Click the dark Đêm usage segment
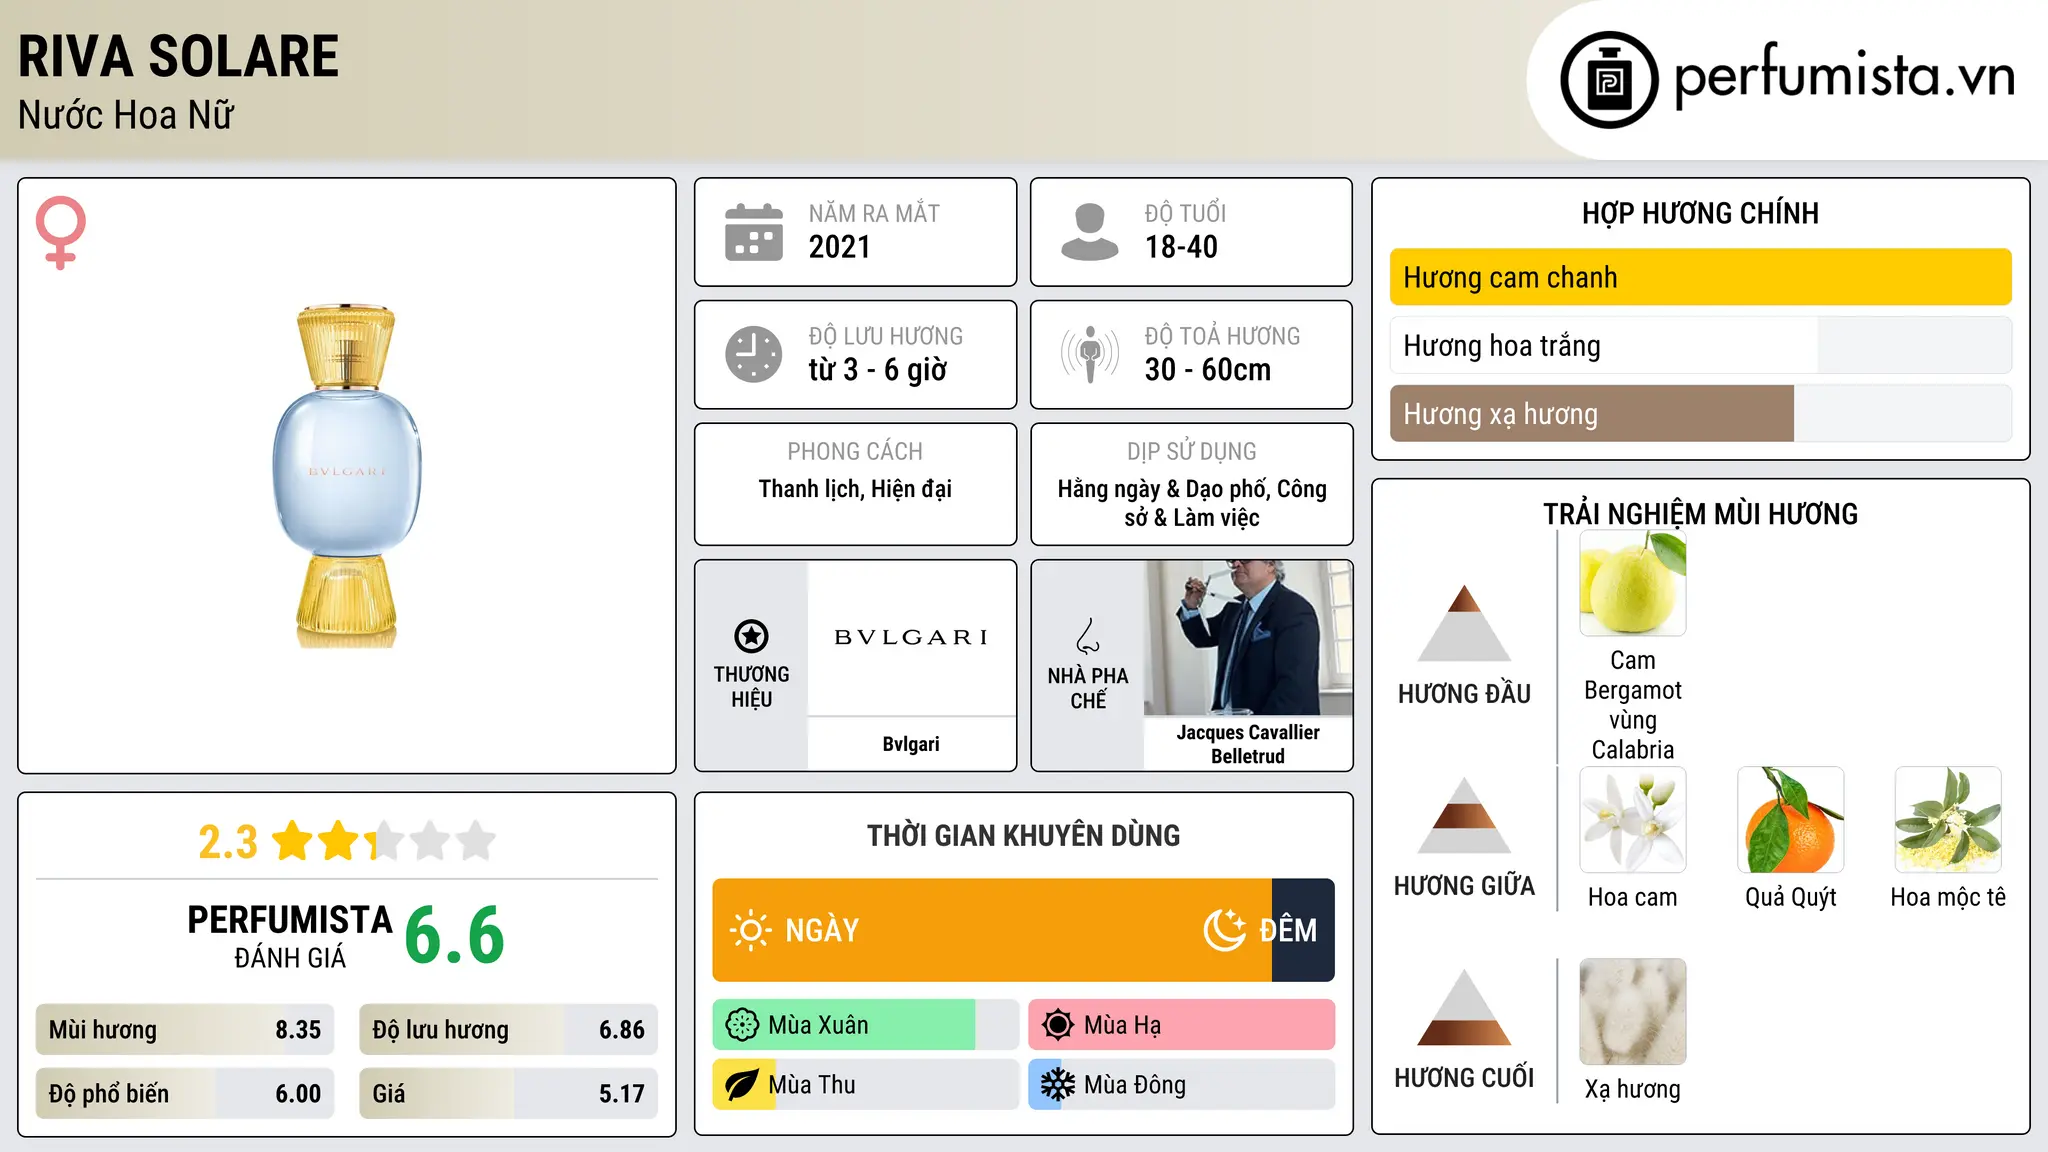 click(1303, 930)
